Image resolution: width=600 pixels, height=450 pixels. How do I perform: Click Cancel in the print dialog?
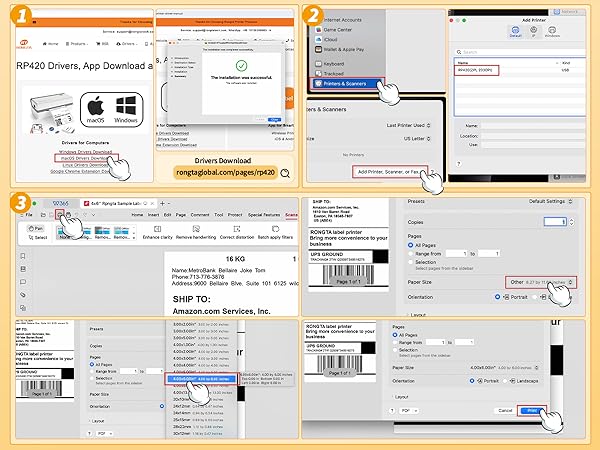pos(505,411)
